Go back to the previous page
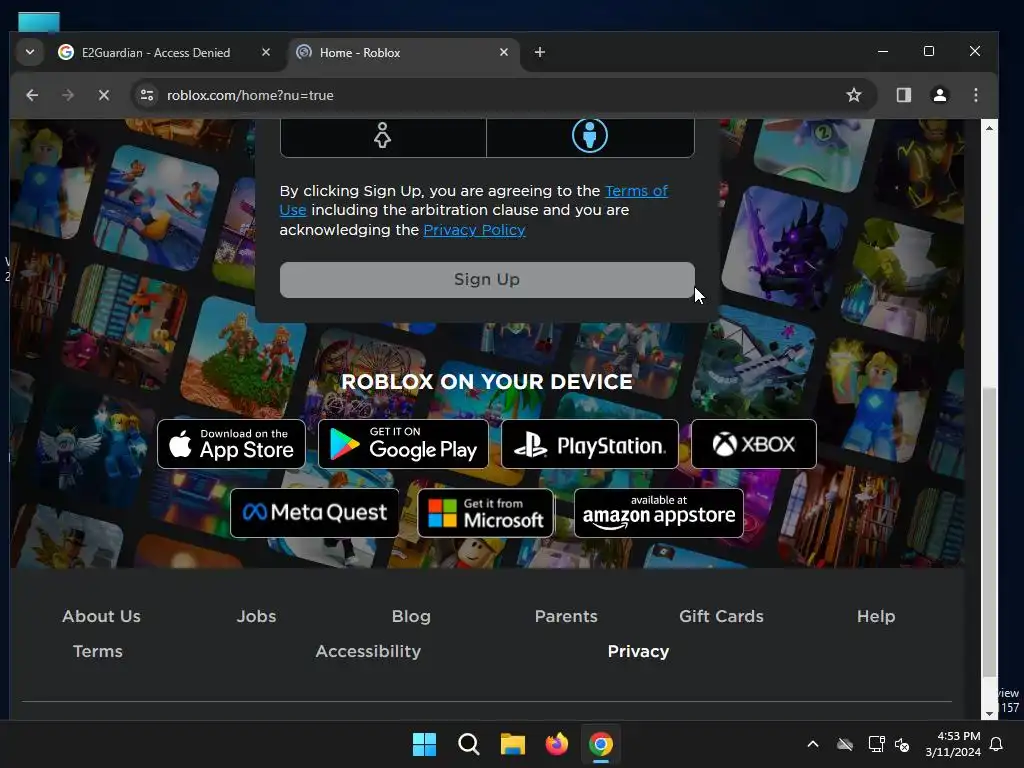This screenshot has width=1024, height=768. point(32,95)
